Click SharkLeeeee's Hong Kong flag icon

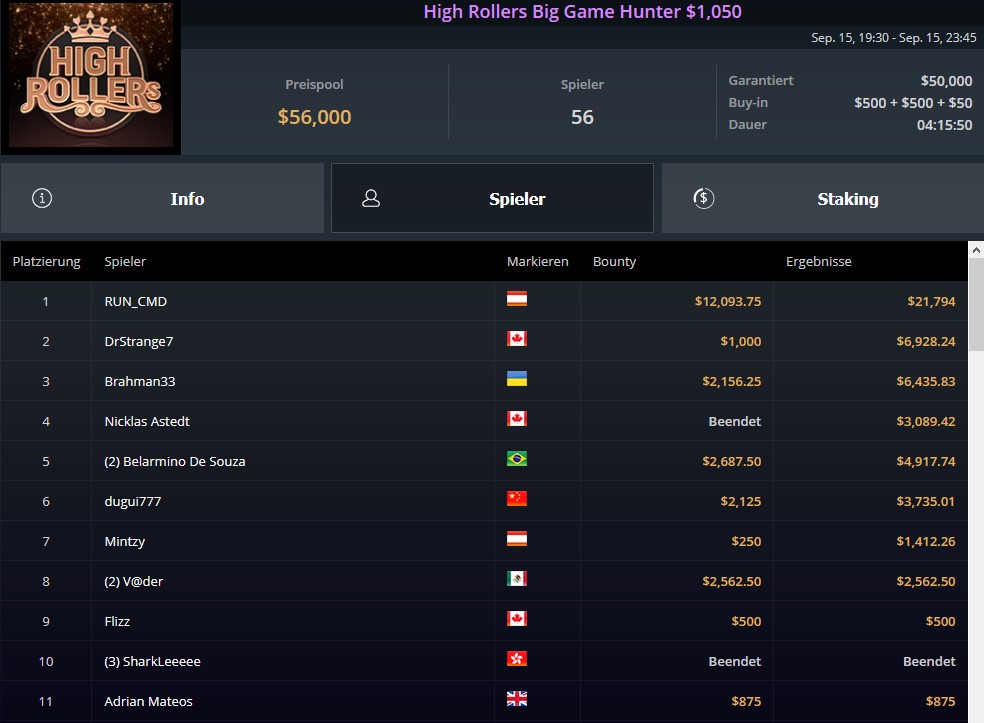pyautogui.click(x=517, y=660)
